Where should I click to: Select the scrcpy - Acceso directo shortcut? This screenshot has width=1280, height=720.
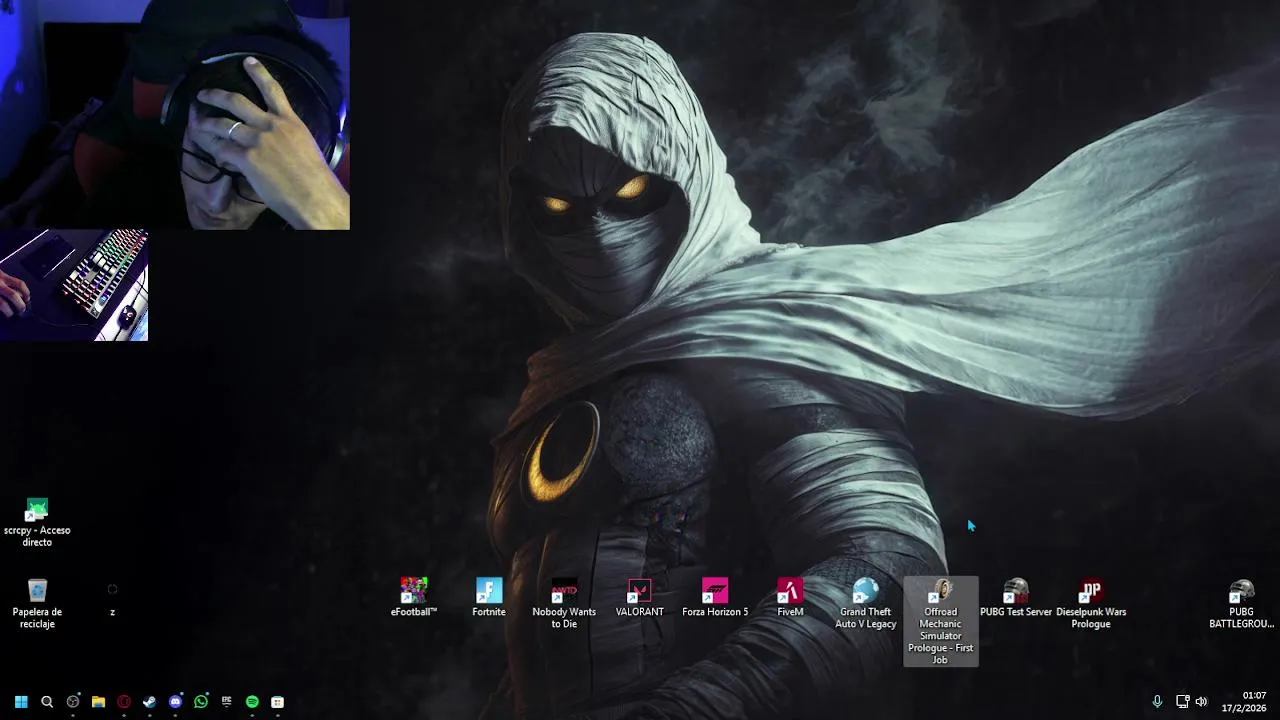pos(37,523)
